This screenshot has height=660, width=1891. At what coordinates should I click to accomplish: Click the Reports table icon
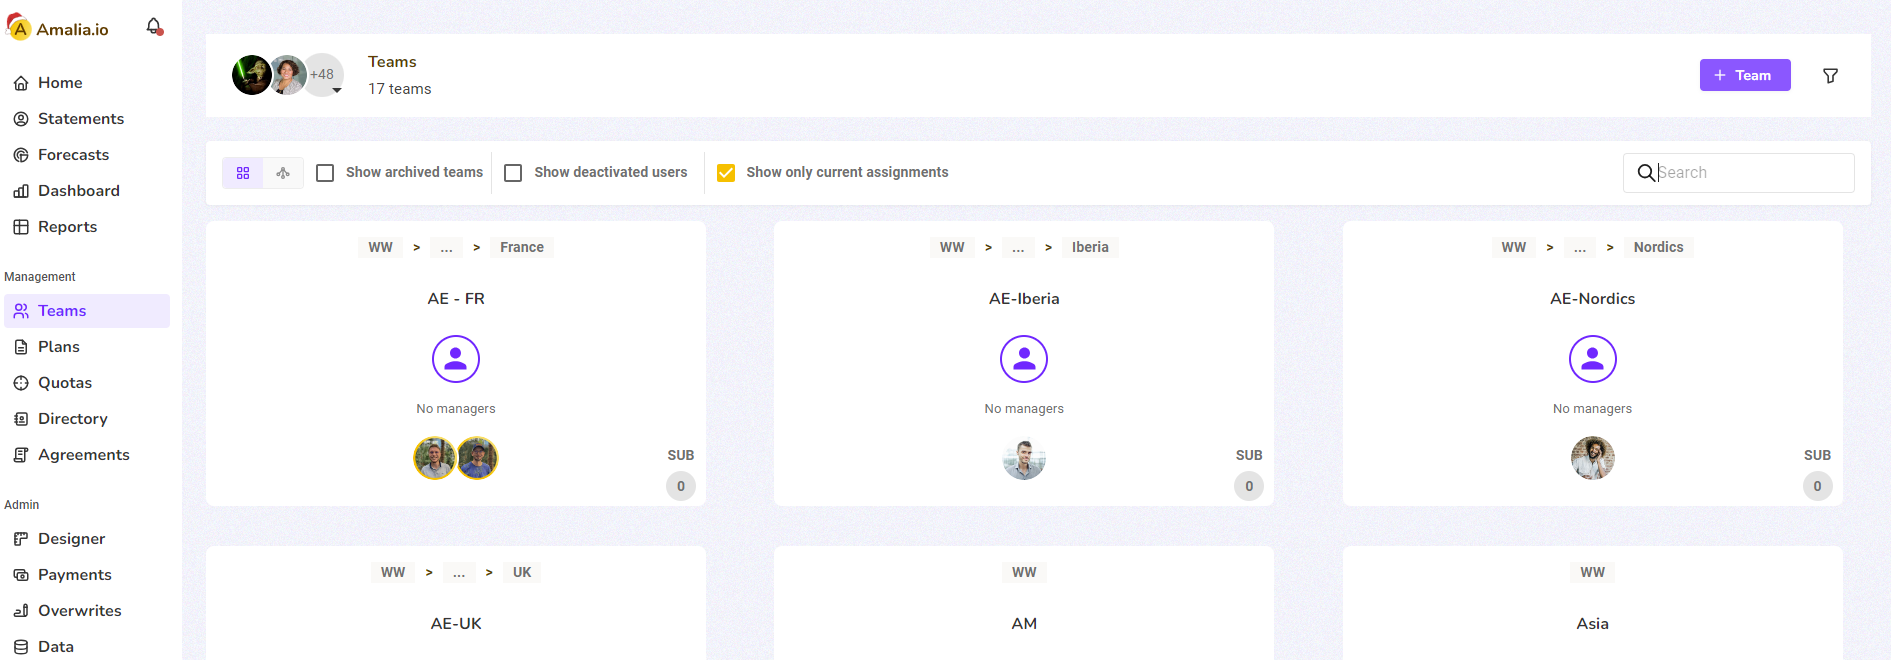[x=21, y=227]
